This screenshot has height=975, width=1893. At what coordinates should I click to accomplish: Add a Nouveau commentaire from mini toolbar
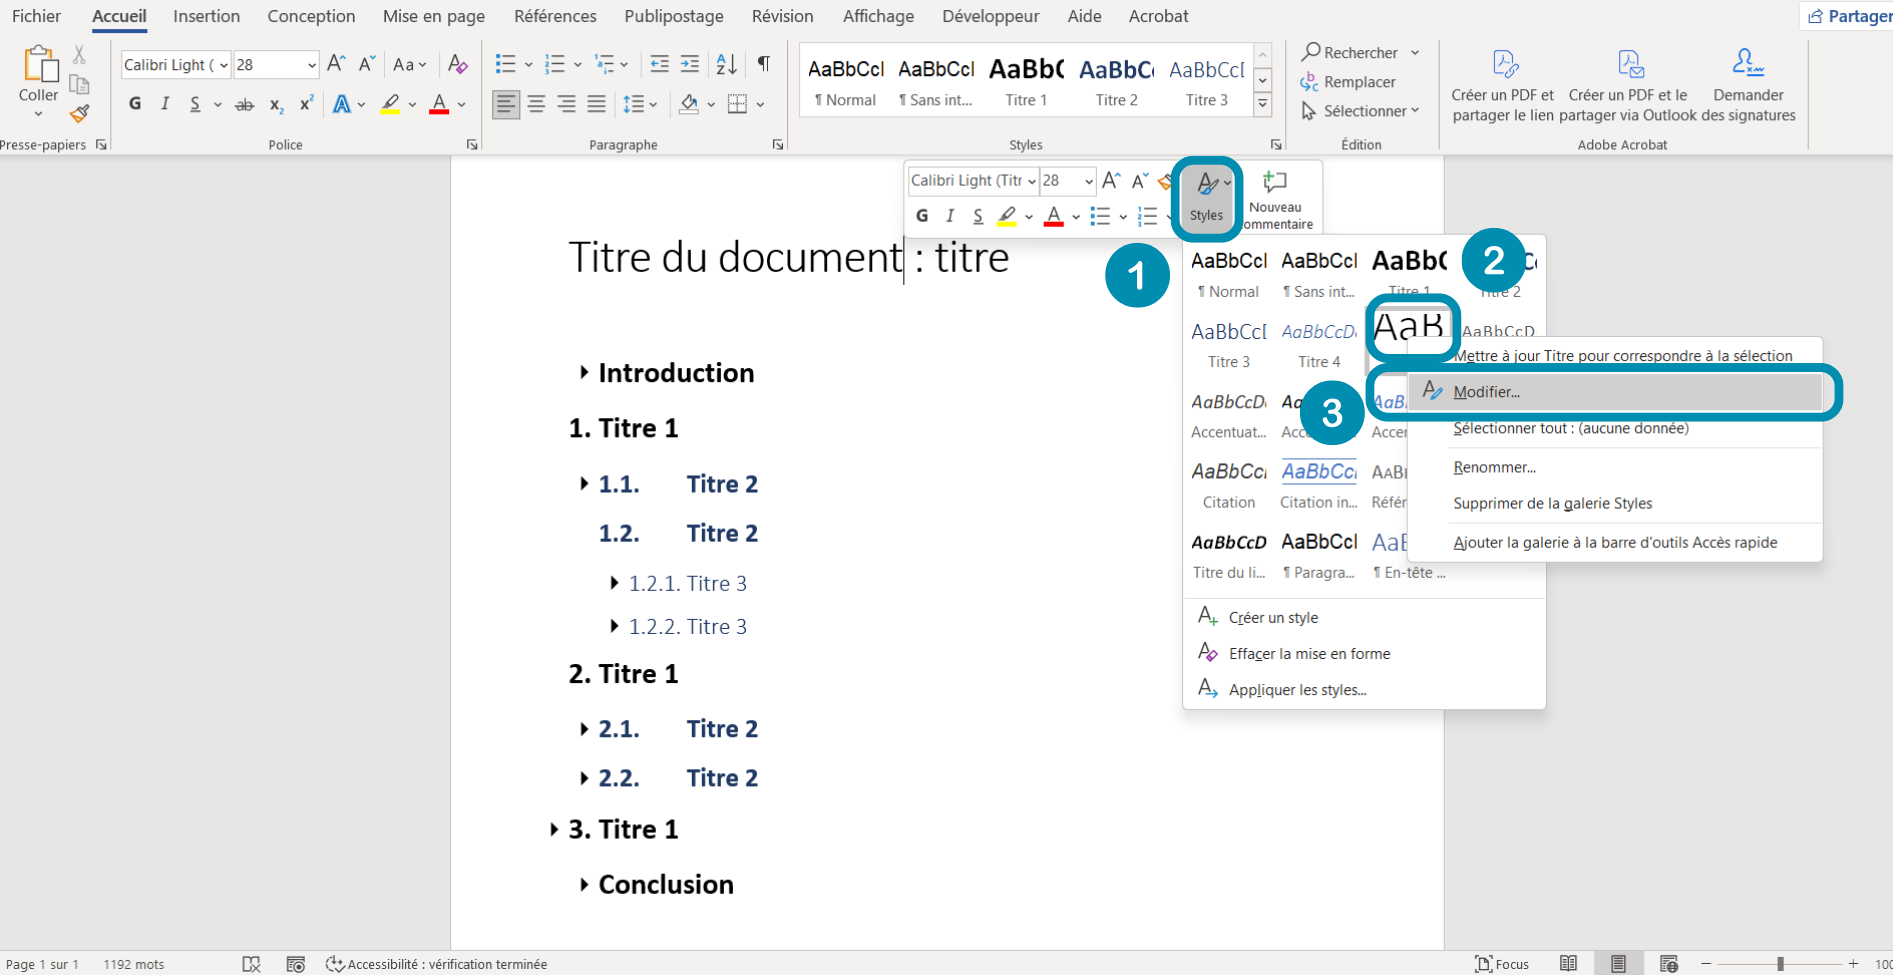1275,200
